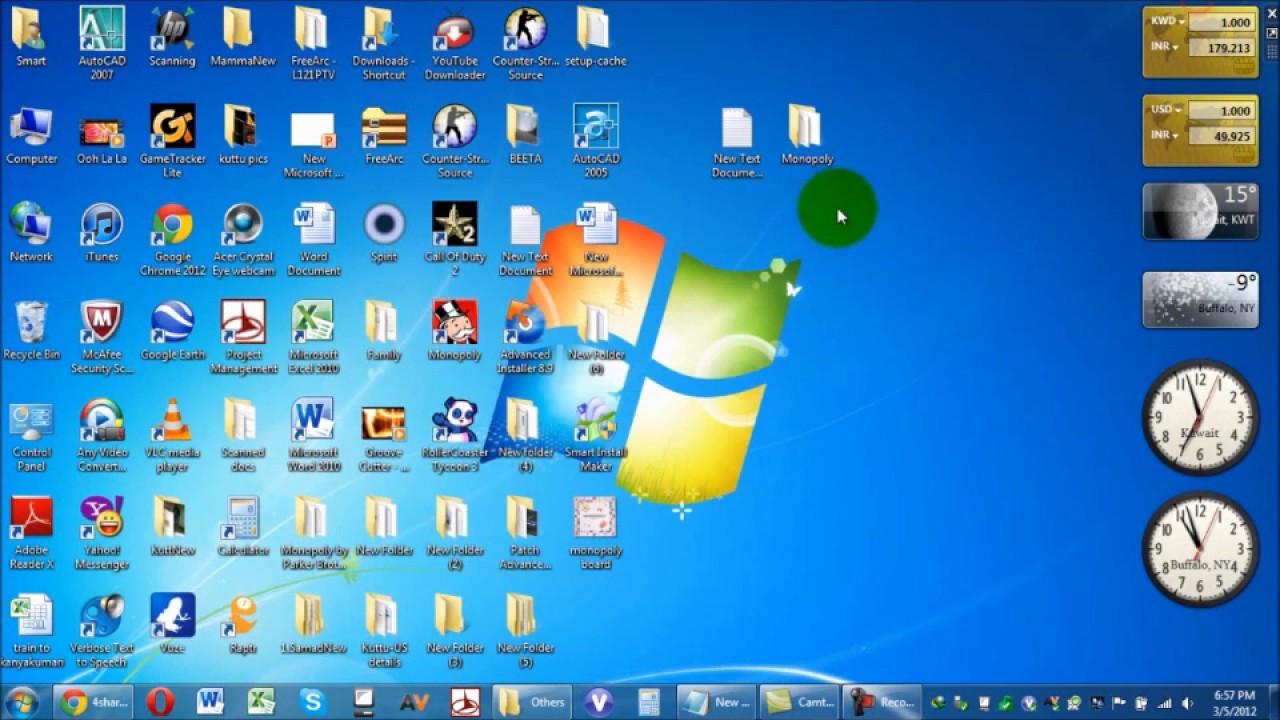
Task: Open the AutoCAD 2007 desktop shortcut
Action: [x=102, y=44]
